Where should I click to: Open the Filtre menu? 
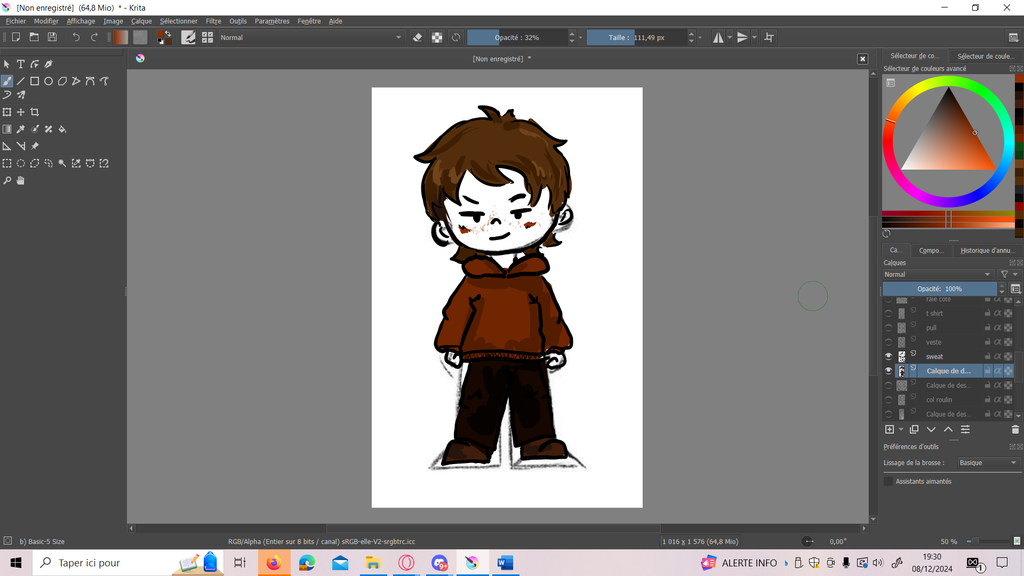click(213, 21)
